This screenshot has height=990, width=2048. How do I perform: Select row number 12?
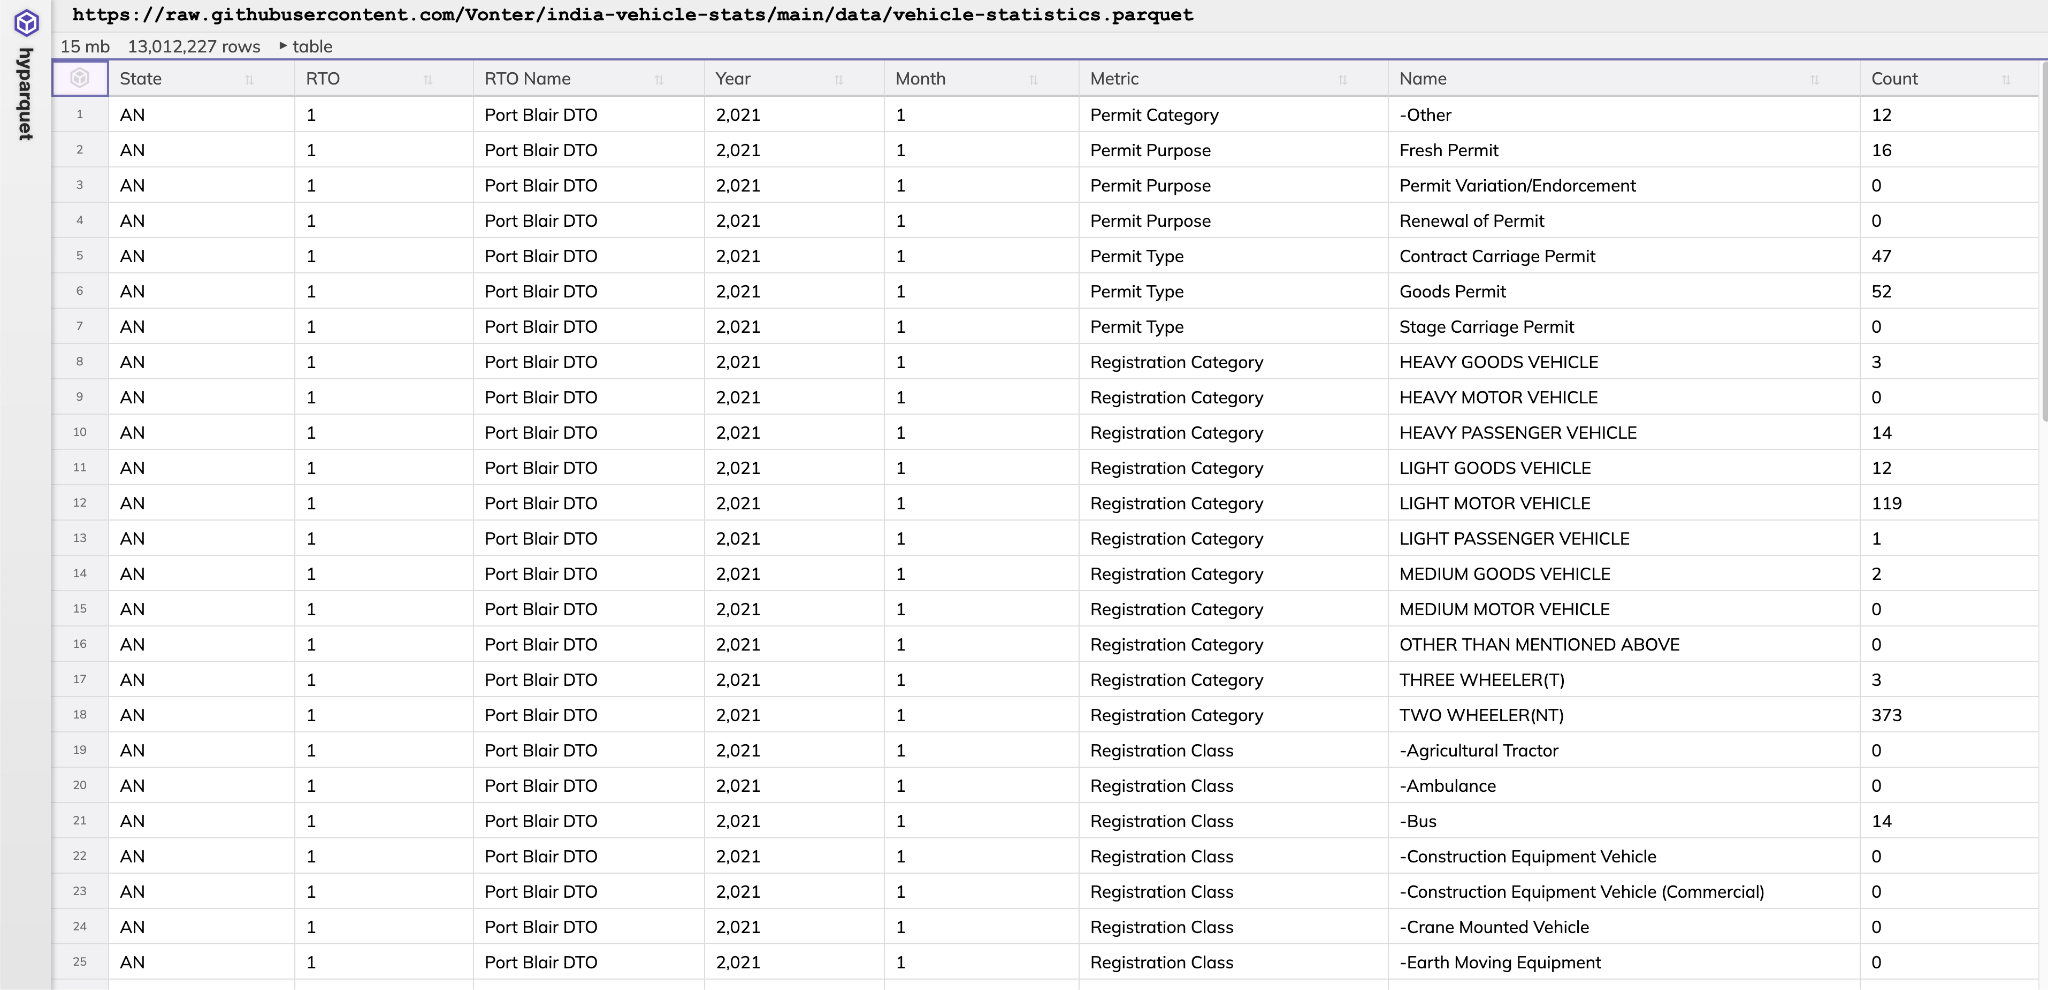tap(80, 503)
